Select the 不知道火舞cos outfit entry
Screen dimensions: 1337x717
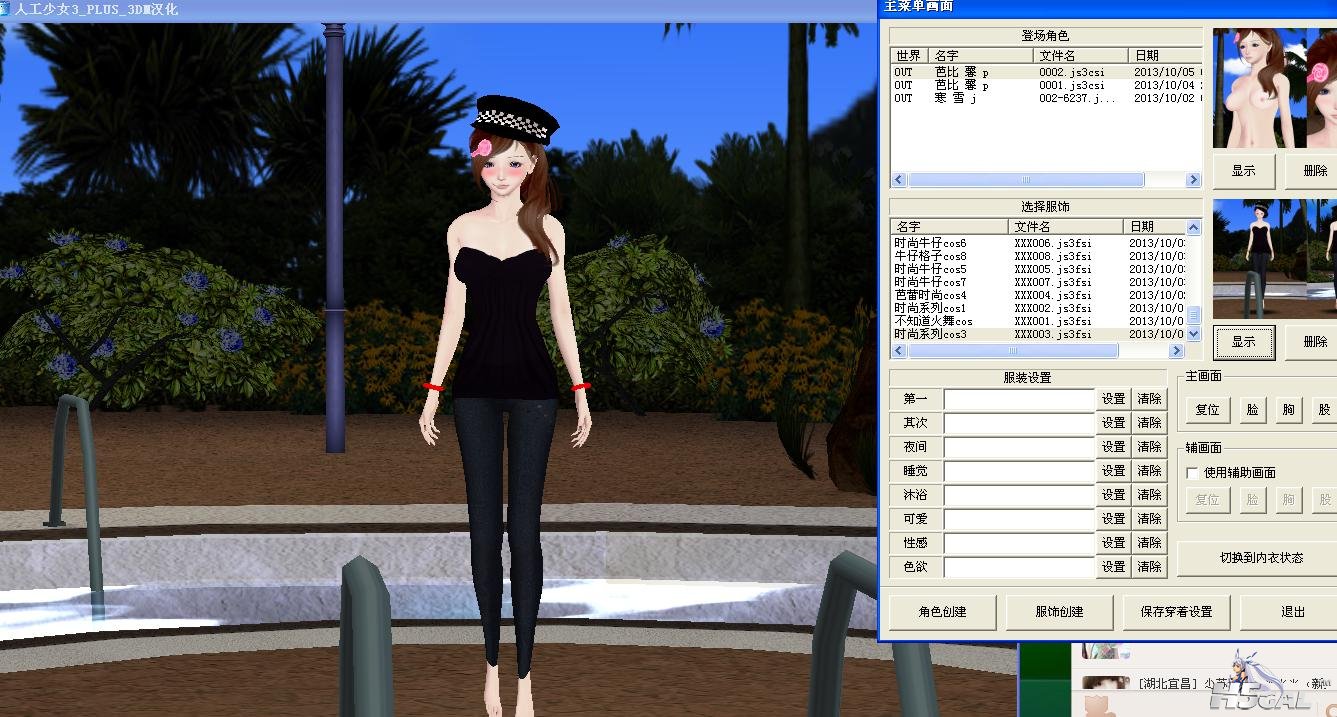pos(934,321)
